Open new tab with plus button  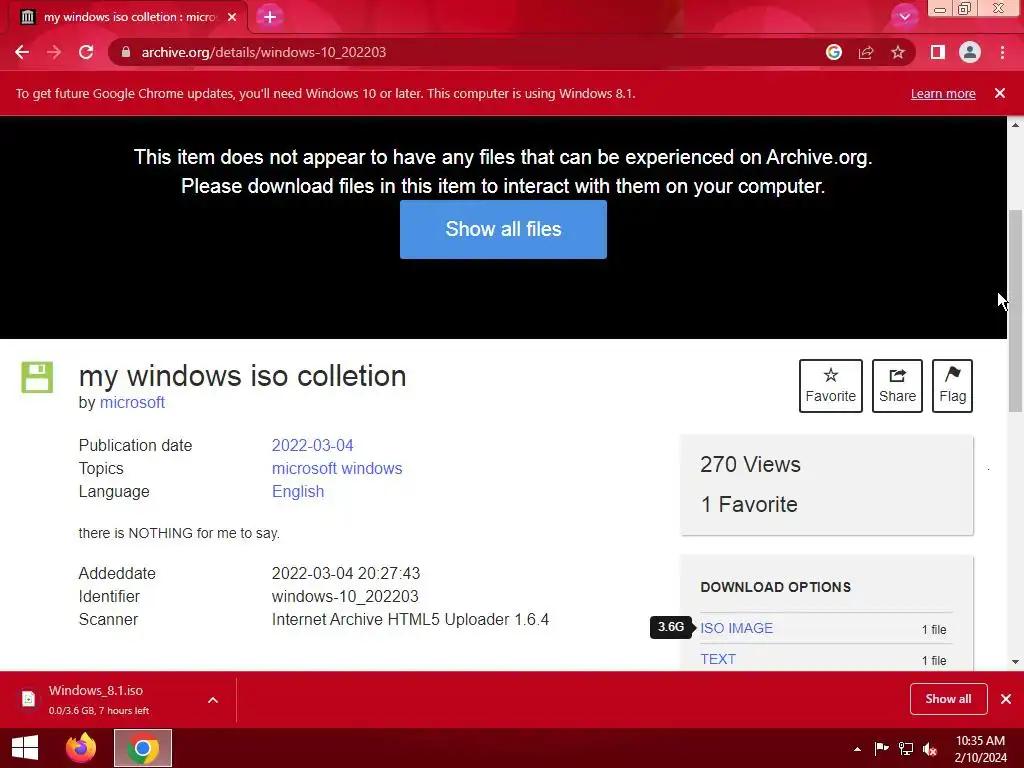click(270, 17)
